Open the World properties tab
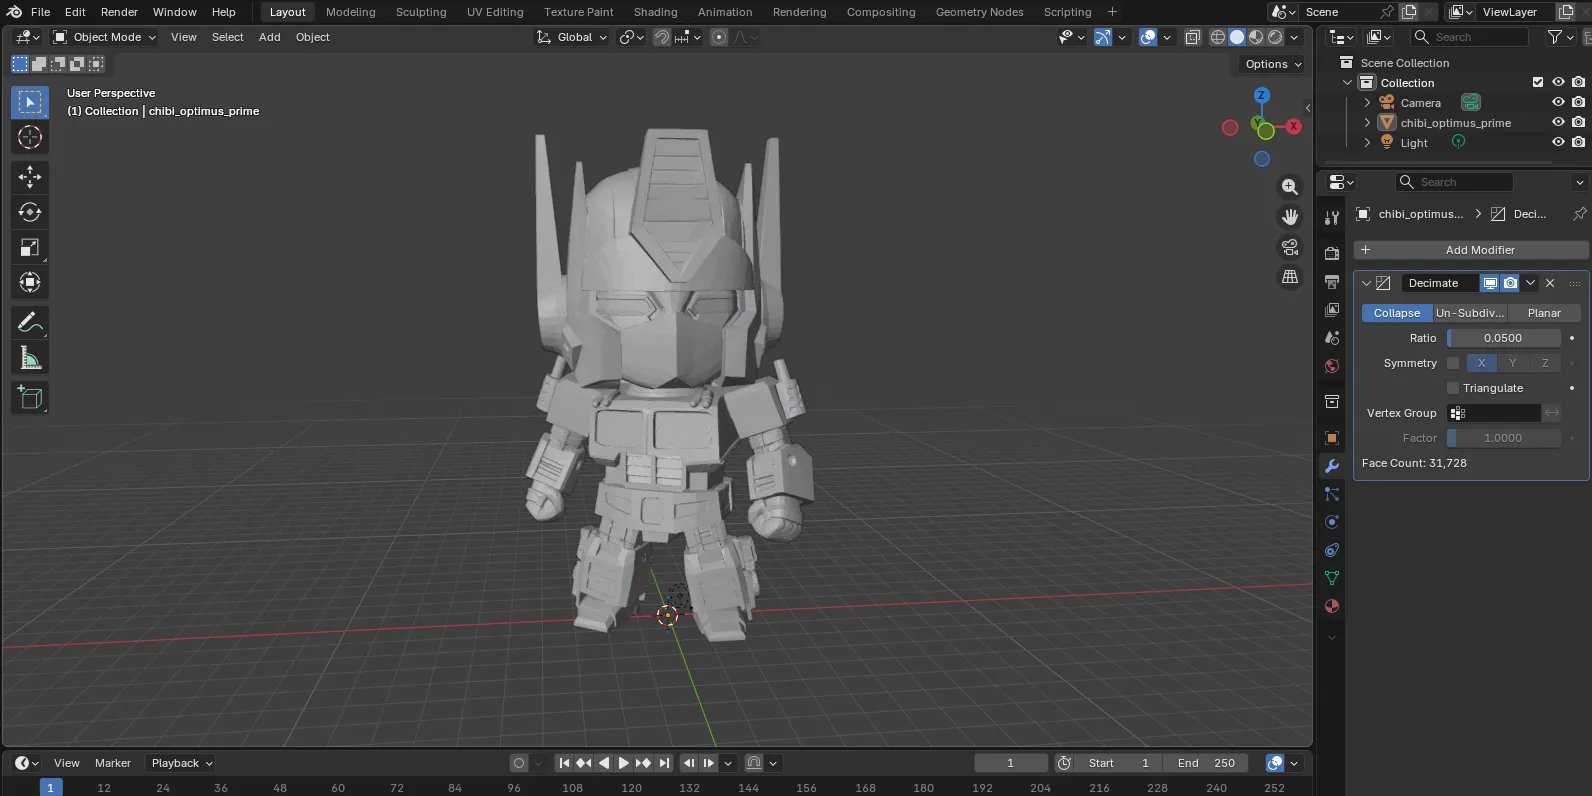 pyautogui.click(x=1332, y=366)
